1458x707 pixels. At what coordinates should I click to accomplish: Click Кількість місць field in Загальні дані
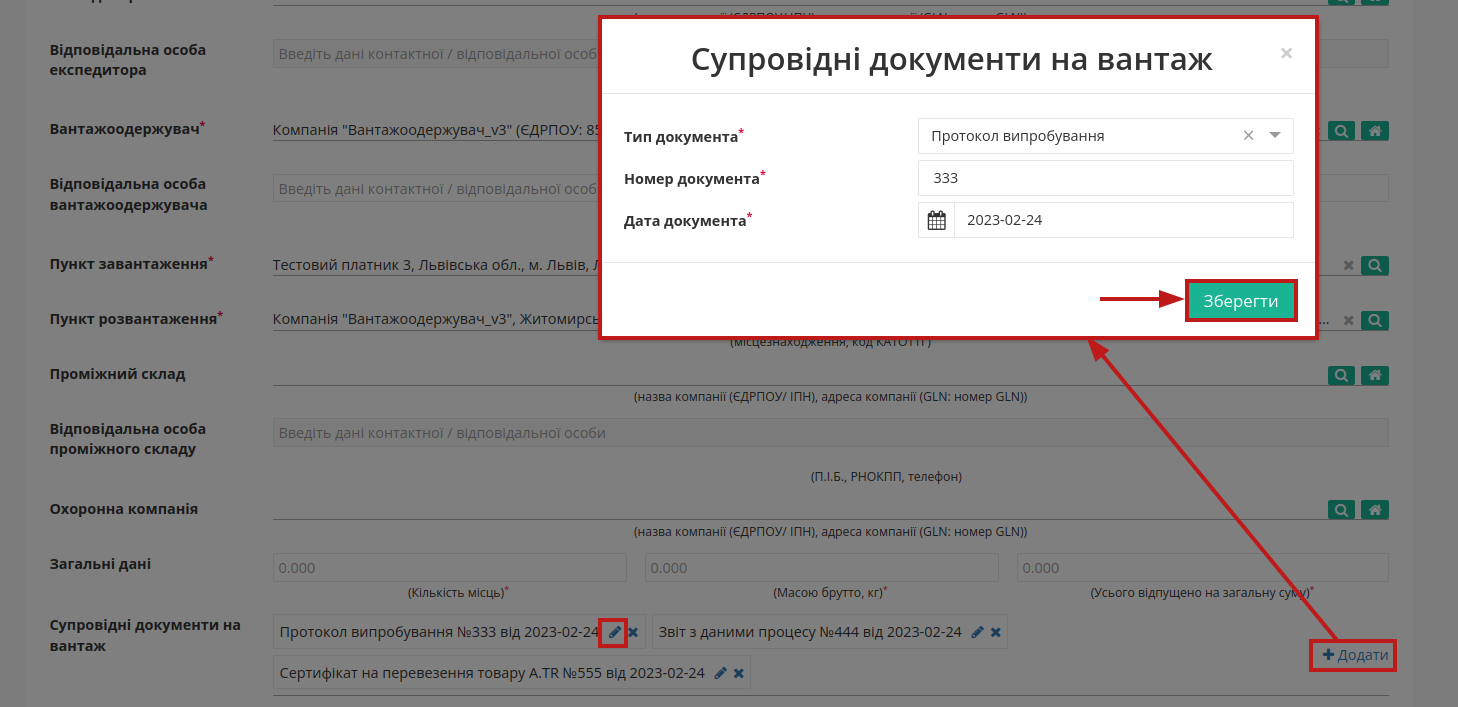[x=450, y=567]
